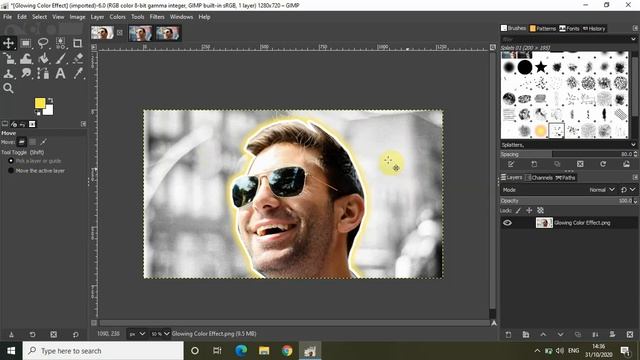Screen dimensions: 640x360
Task: Open the Splatters brush tag dropdown
Action: coord(633,145)
